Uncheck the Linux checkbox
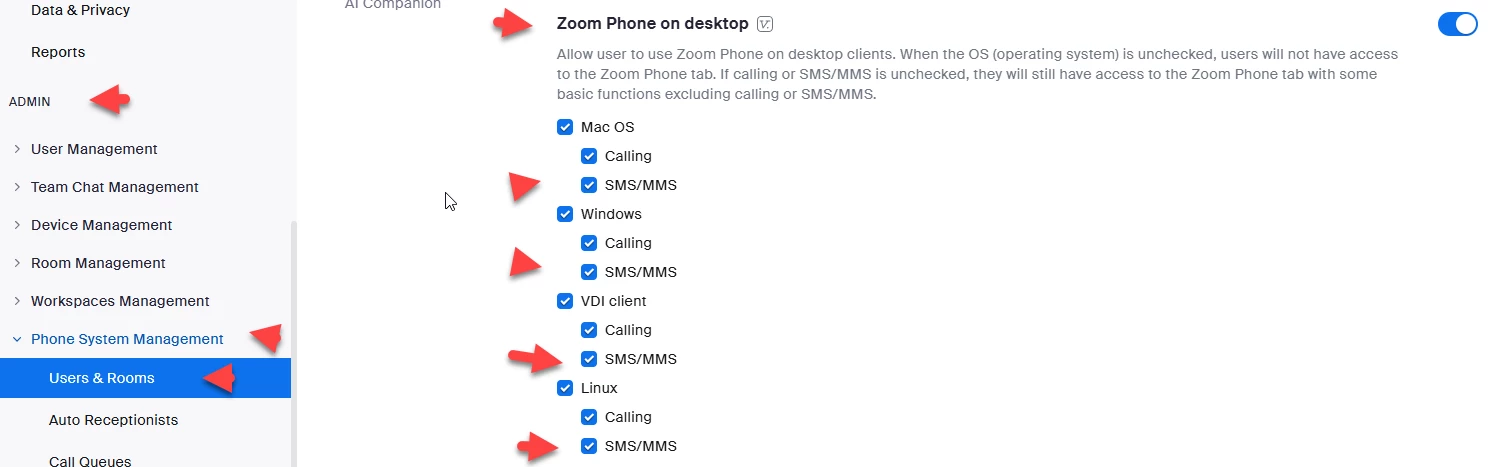The image size is (1511, 467). click(565, 388)
